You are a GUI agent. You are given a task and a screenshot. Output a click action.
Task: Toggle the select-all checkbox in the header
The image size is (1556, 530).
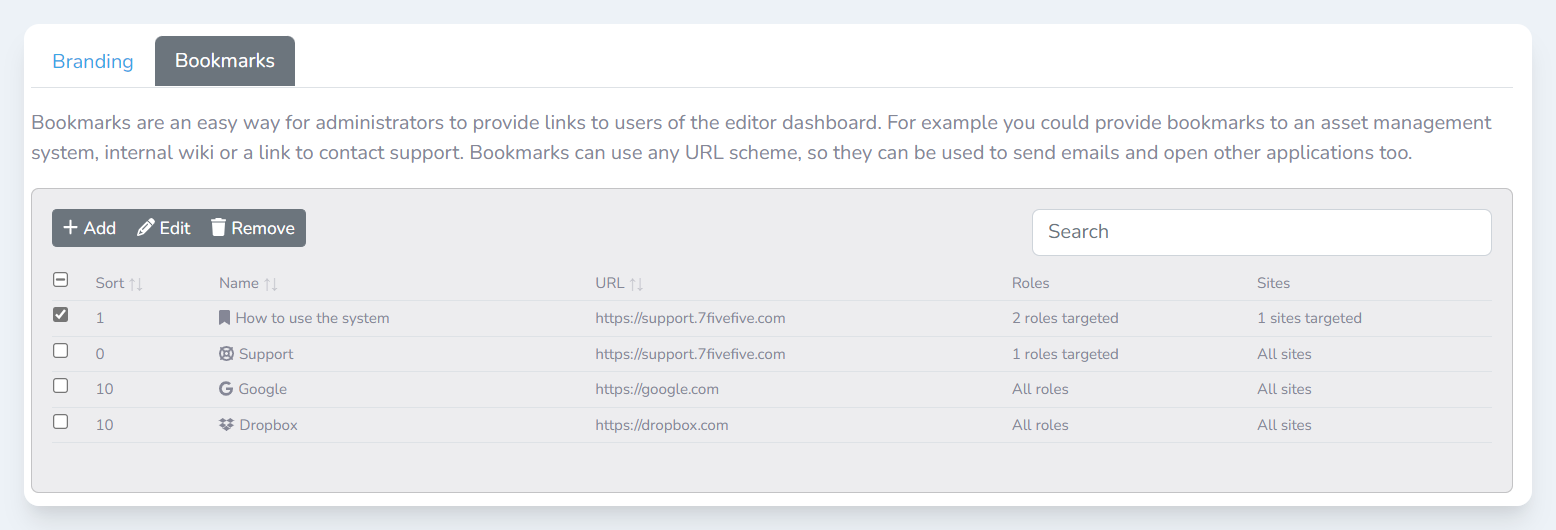tap(60, 280)
